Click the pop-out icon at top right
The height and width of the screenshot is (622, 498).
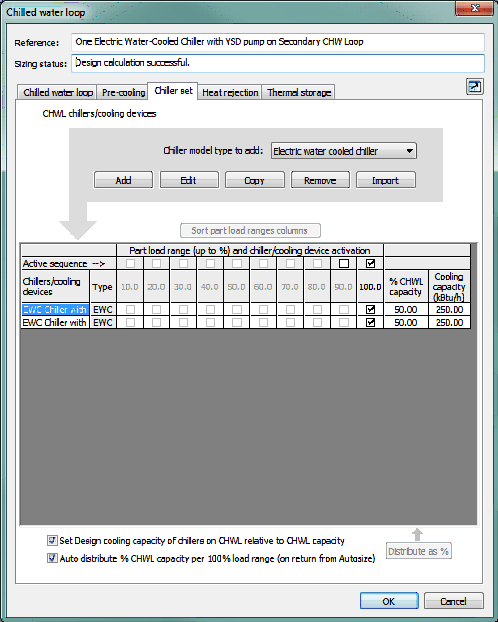point(475,86)
